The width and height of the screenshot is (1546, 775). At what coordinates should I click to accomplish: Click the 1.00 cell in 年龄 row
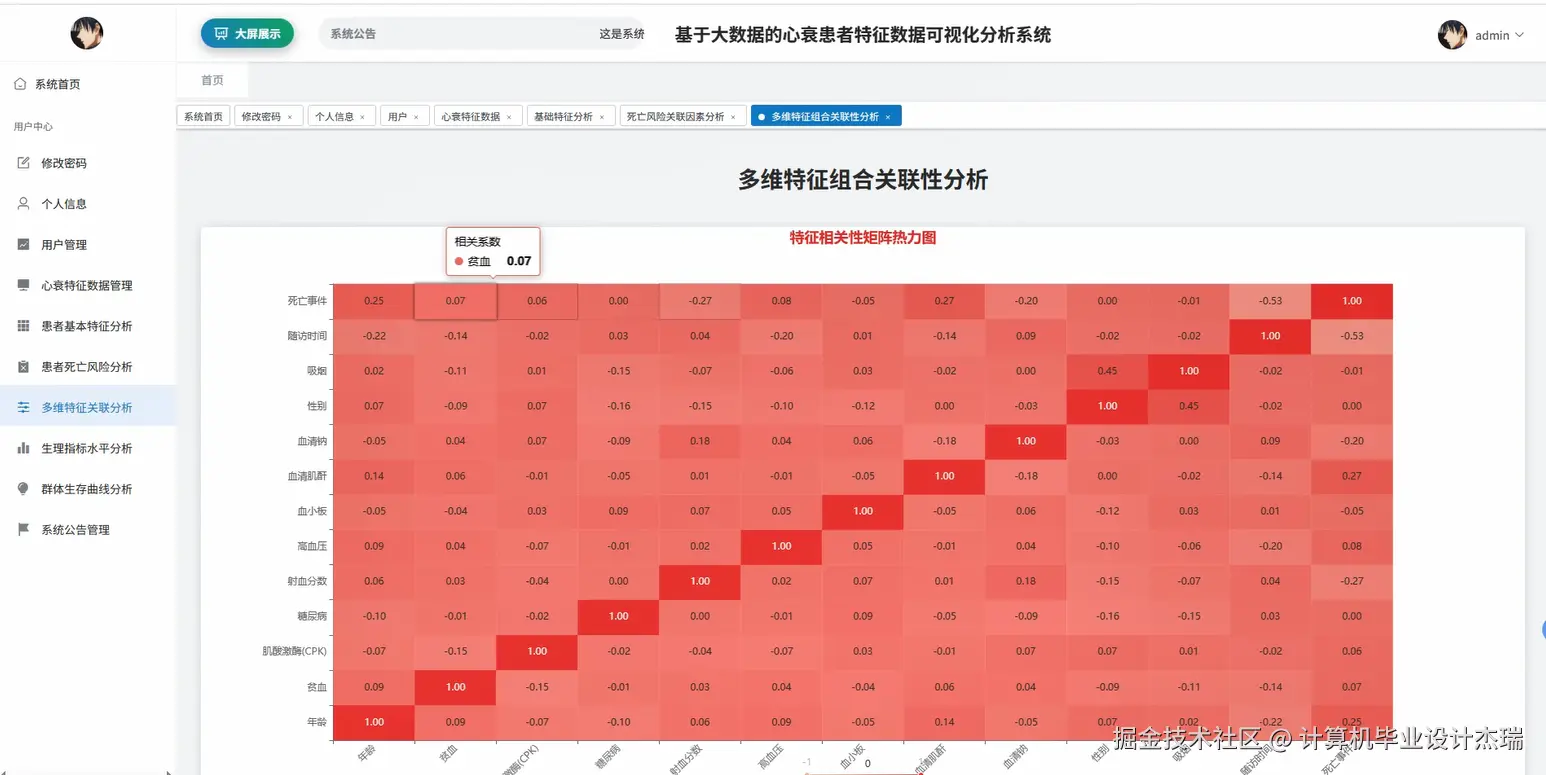tap(374, 722)
